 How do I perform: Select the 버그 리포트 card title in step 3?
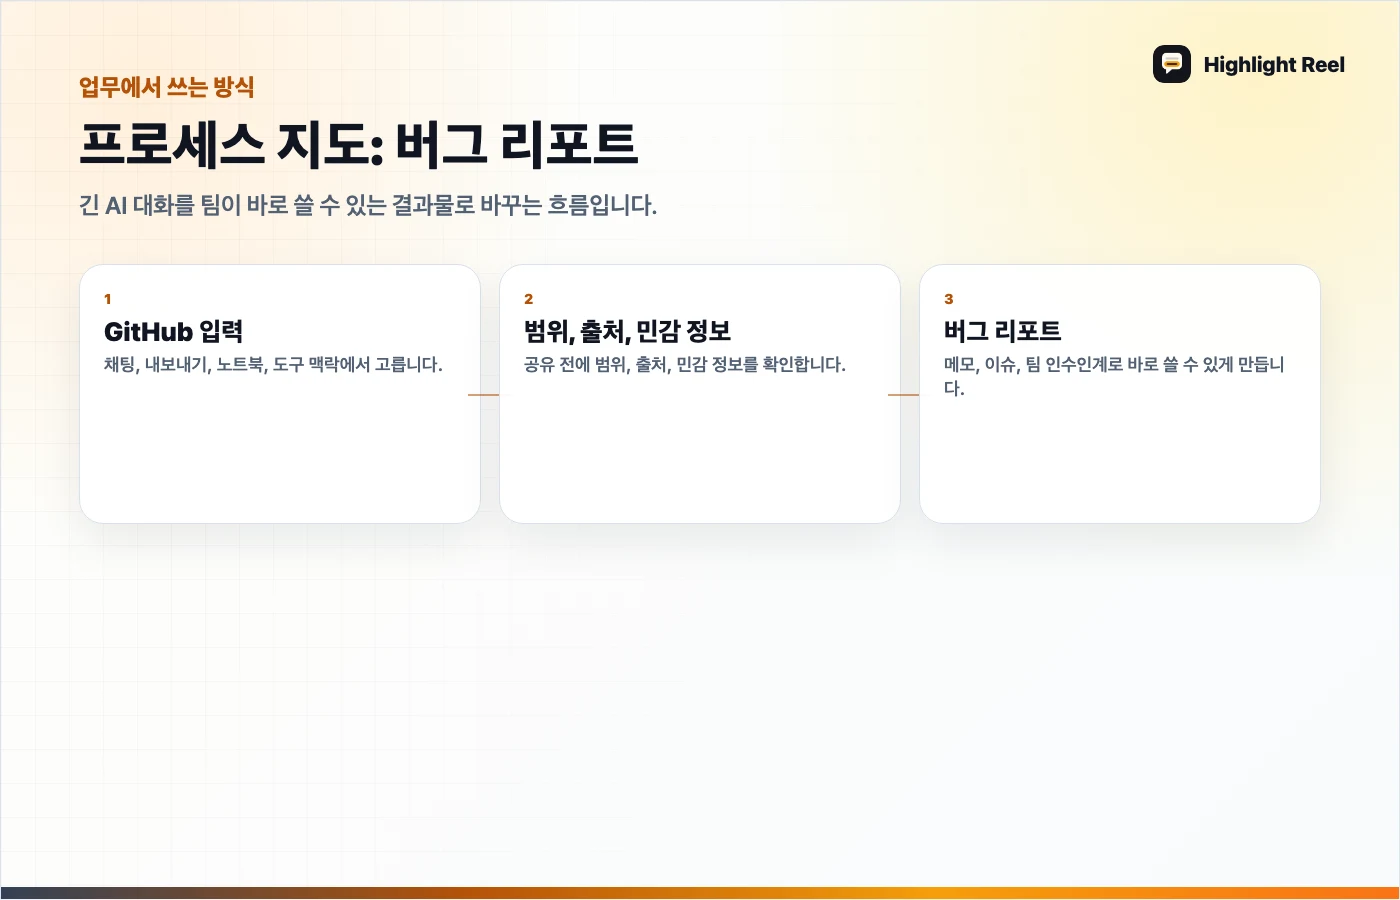pyautogui.click(x=1002, y=331)
